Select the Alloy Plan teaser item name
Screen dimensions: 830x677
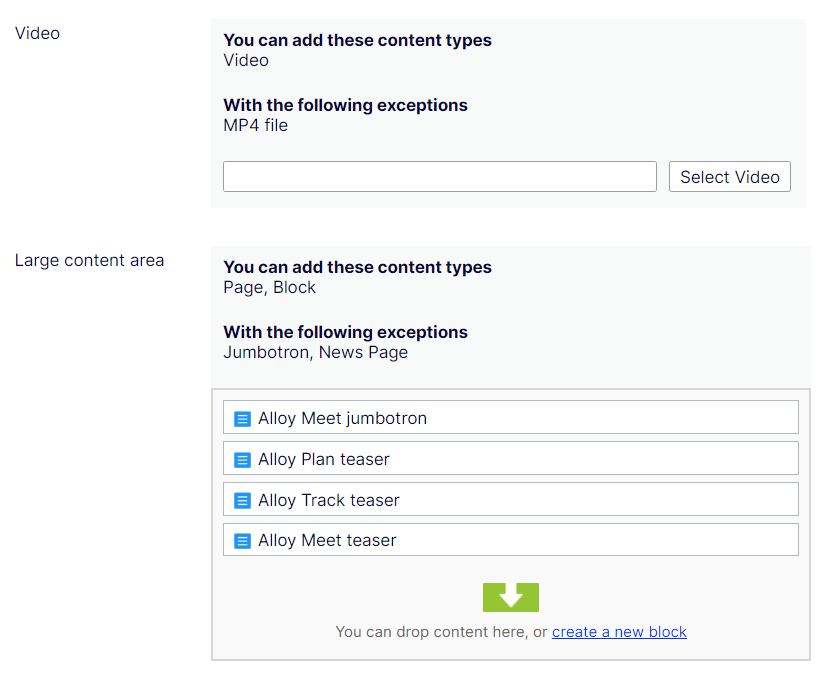click(x=323, y=460)
